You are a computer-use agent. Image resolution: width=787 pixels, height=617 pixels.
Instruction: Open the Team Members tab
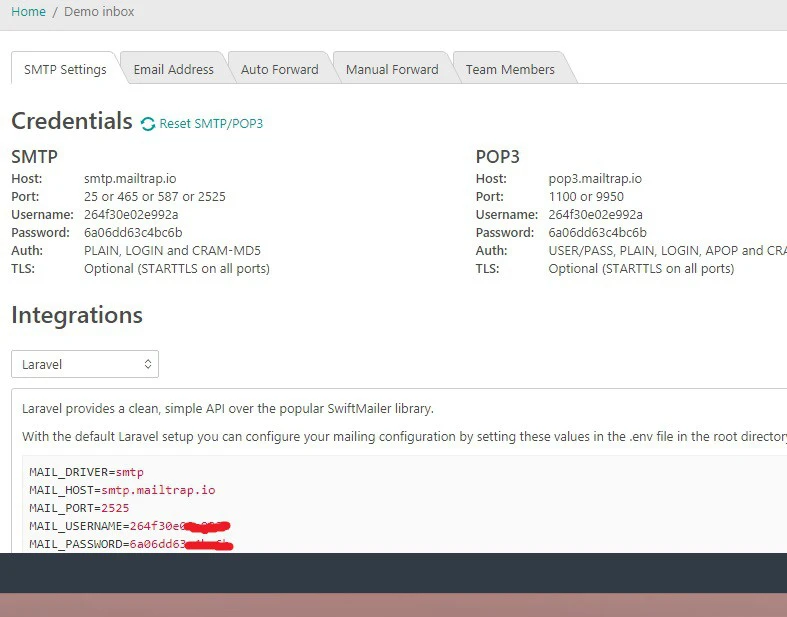(x=510, y=70)
